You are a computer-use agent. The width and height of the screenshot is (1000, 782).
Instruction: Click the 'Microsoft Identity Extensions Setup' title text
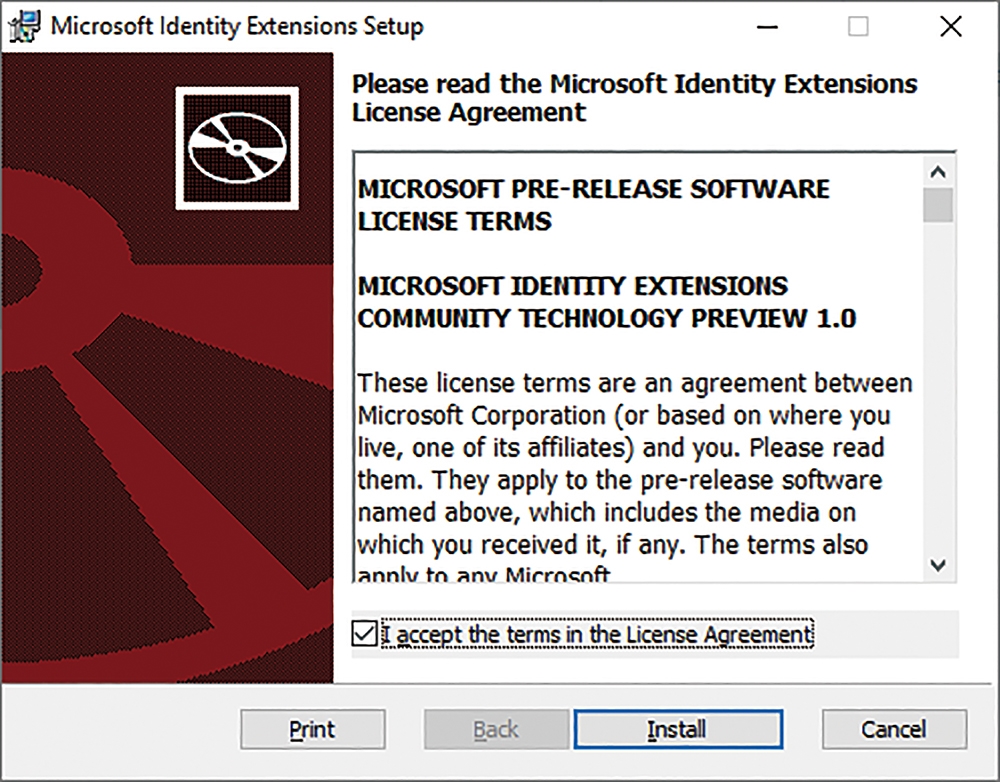coord(237,27)
